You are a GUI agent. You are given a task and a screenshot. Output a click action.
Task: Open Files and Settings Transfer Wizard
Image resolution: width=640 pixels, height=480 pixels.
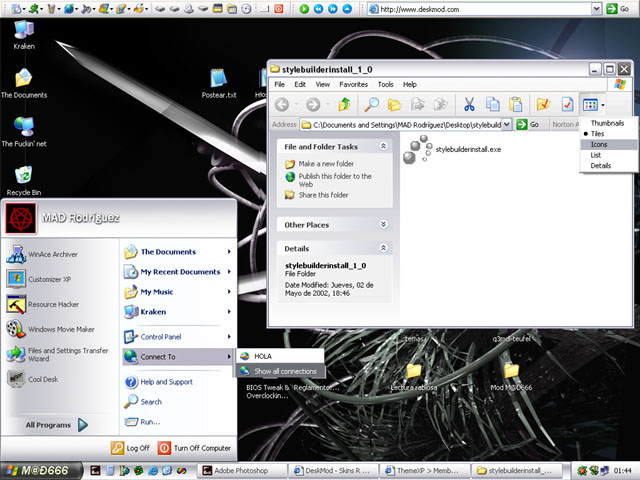point(58,354)
